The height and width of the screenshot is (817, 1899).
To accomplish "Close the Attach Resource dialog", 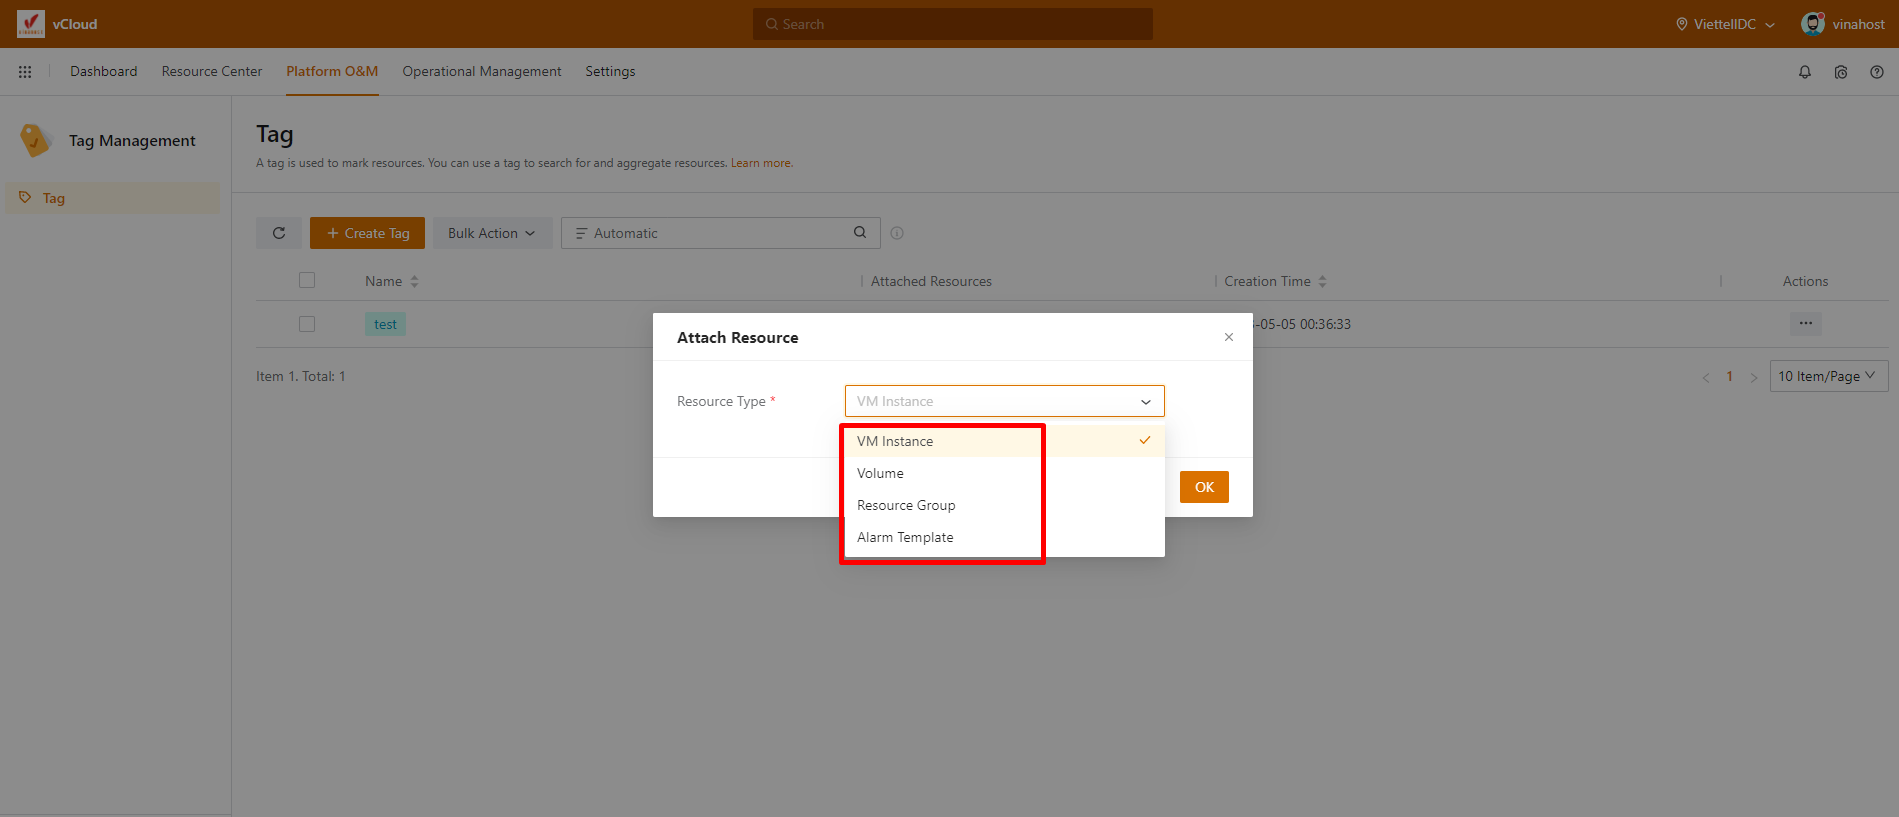I will coord(1228,337).
